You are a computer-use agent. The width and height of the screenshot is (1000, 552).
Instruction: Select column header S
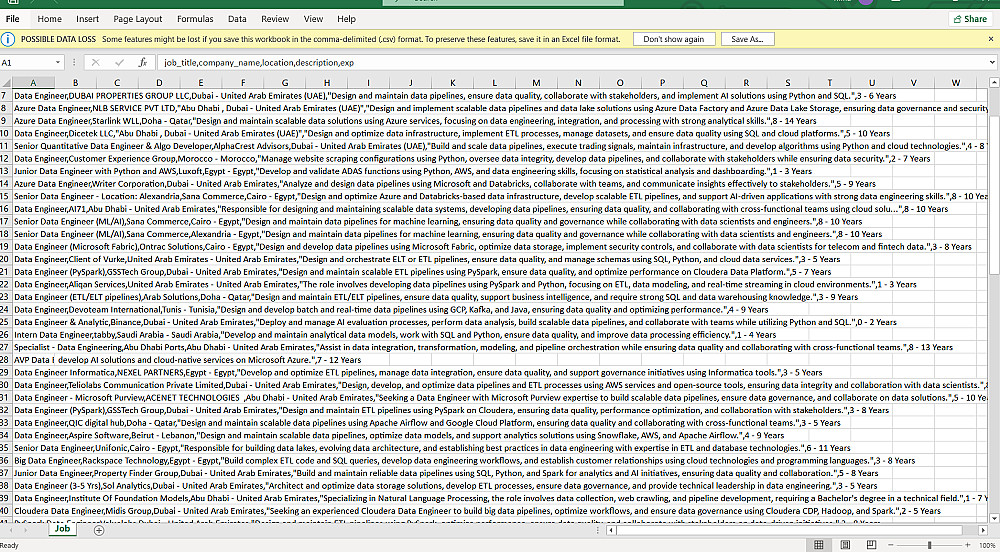pos(787,83)
